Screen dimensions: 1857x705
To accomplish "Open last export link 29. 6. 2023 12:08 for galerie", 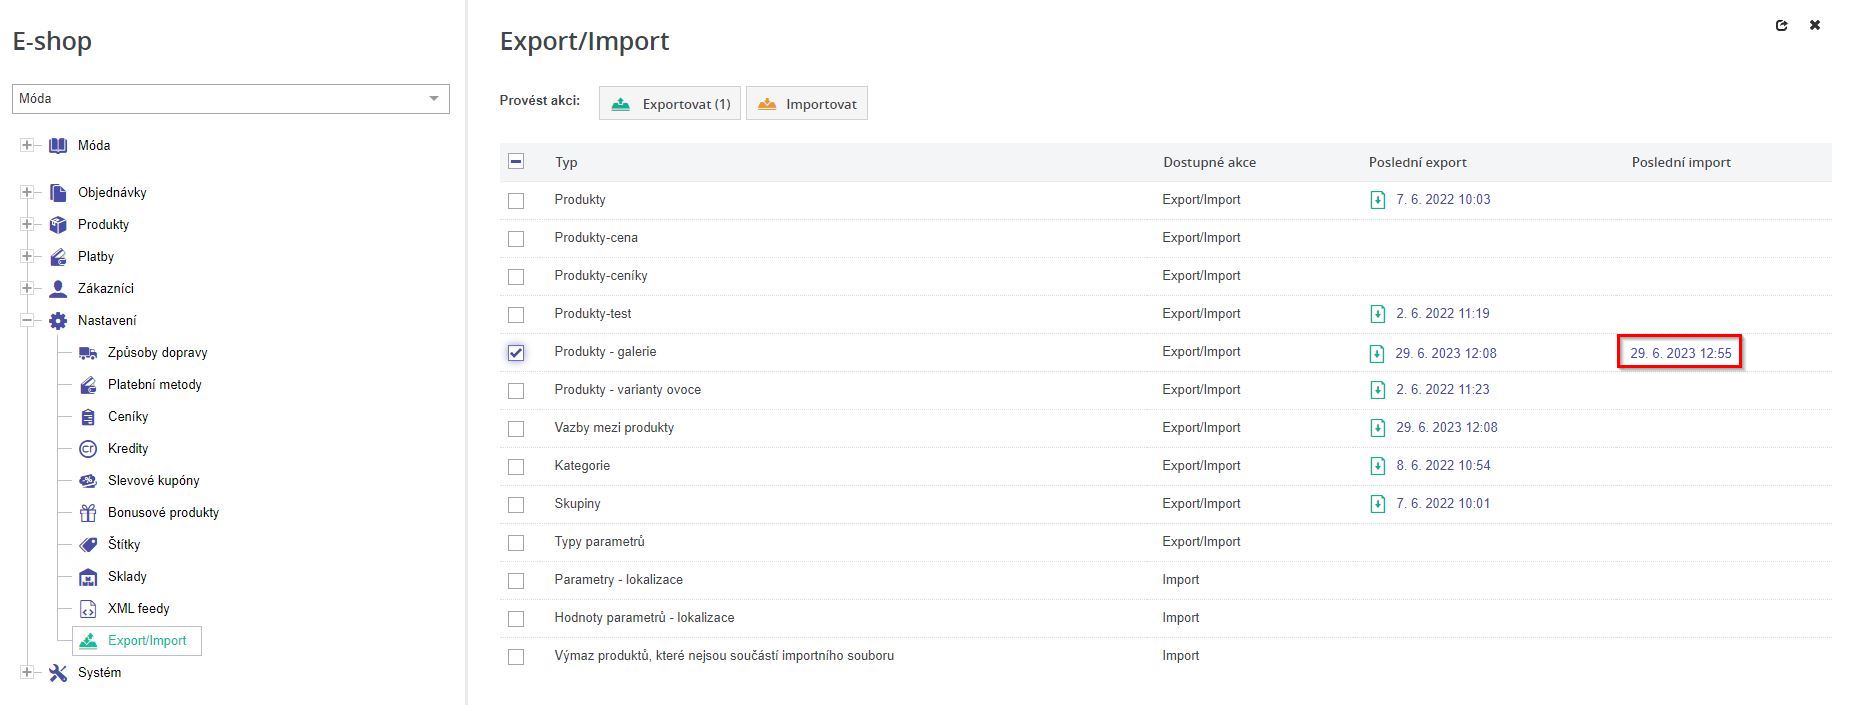I will tap(1446, 353).
